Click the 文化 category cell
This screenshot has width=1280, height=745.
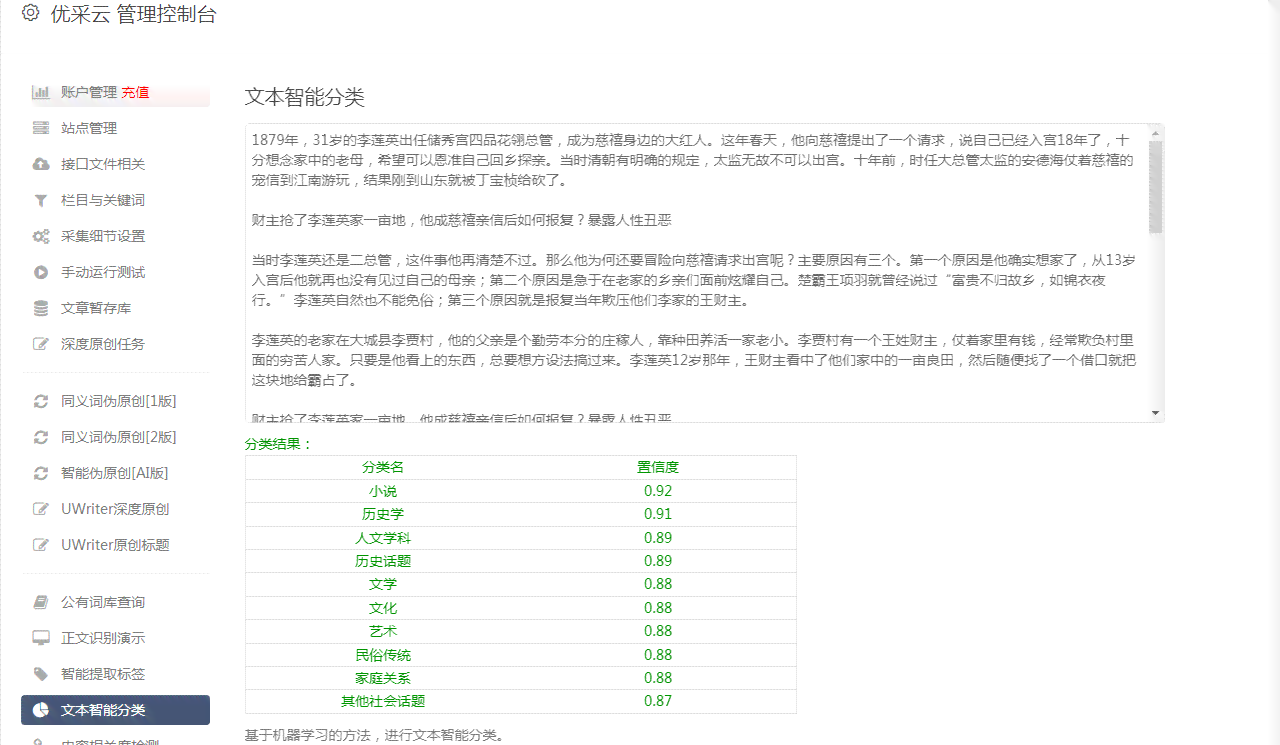click(383, 608)
